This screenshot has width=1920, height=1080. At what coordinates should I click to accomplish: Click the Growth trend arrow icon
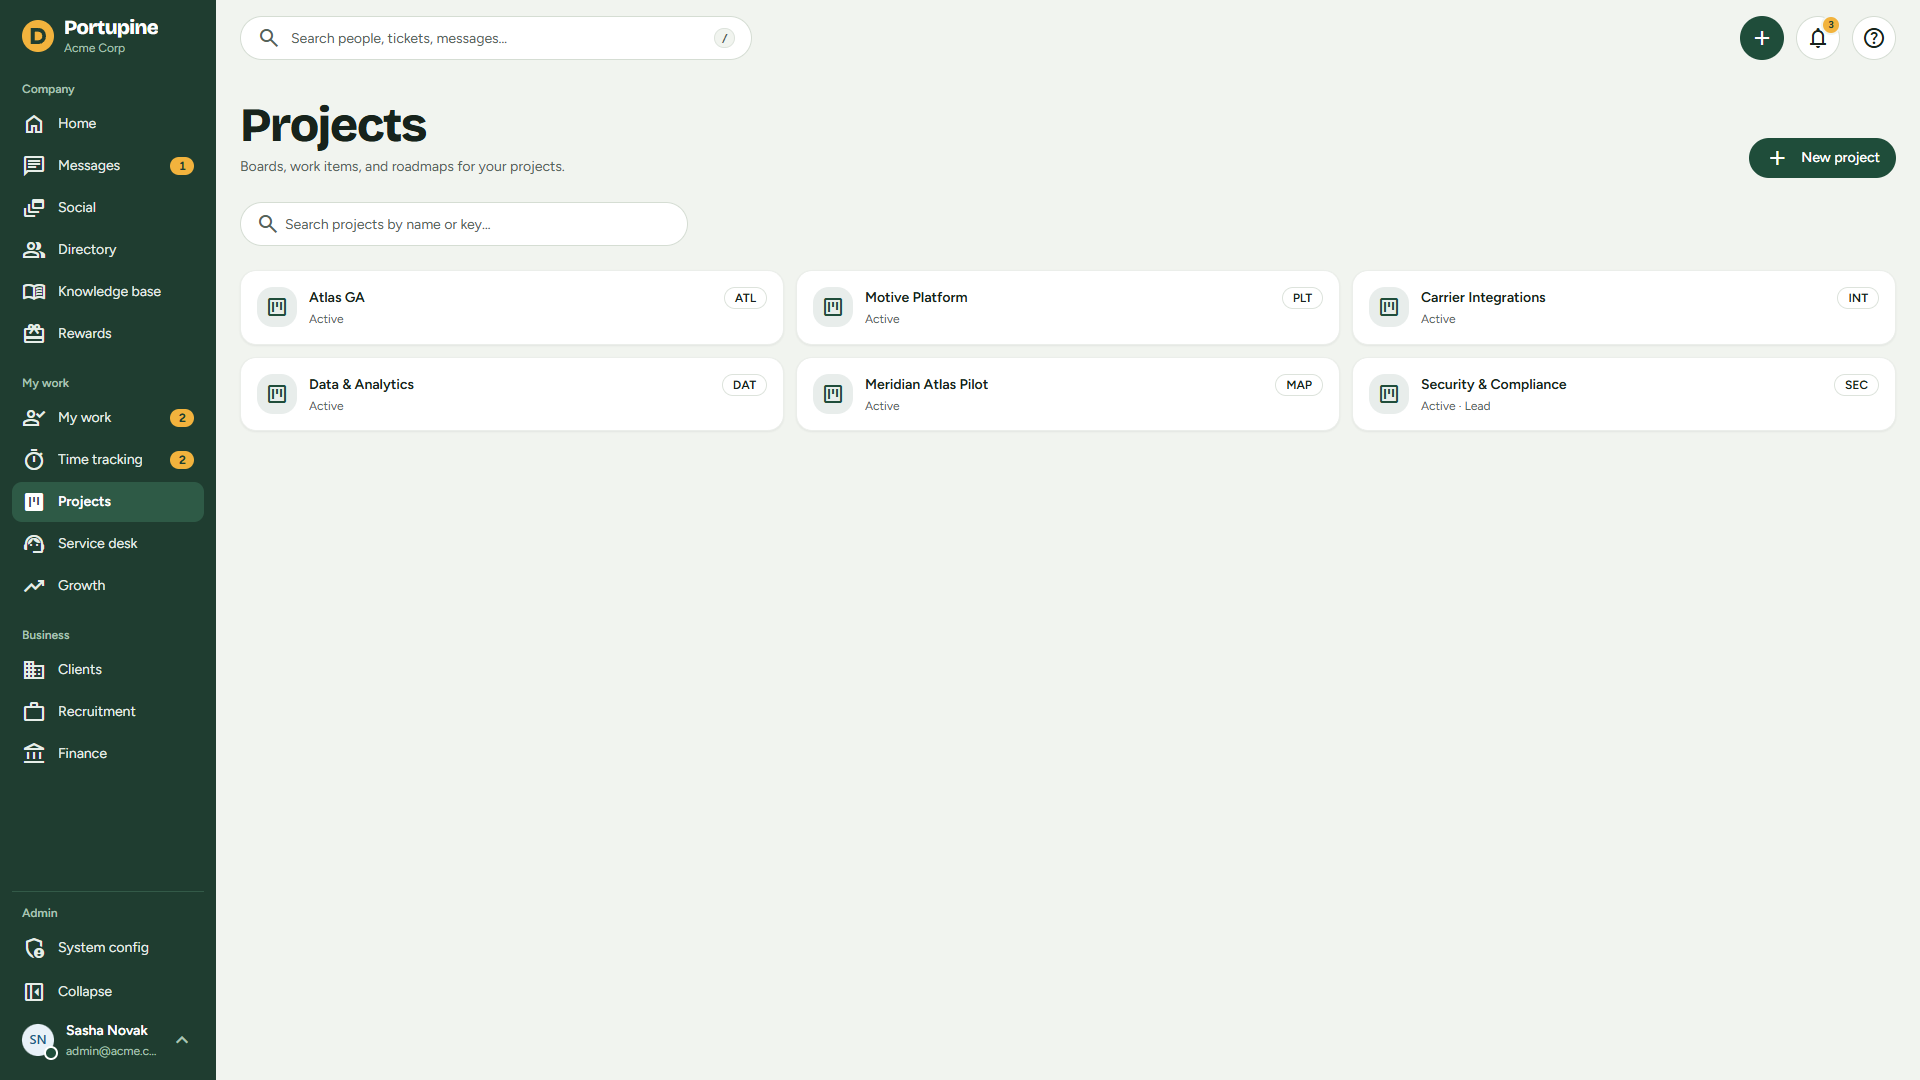34,586
